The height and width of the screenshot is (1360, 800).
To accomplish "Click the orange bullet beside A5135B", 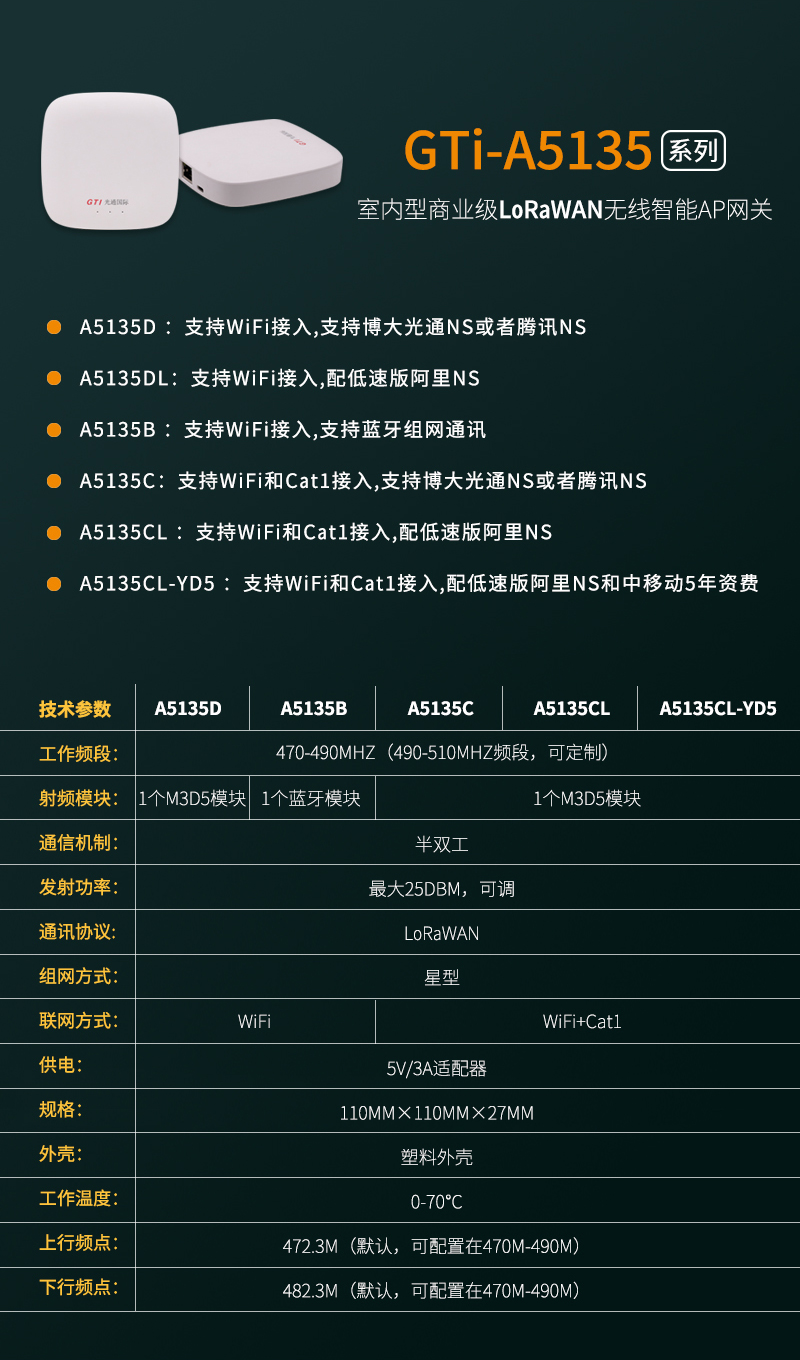I will [x=54, y=430].
